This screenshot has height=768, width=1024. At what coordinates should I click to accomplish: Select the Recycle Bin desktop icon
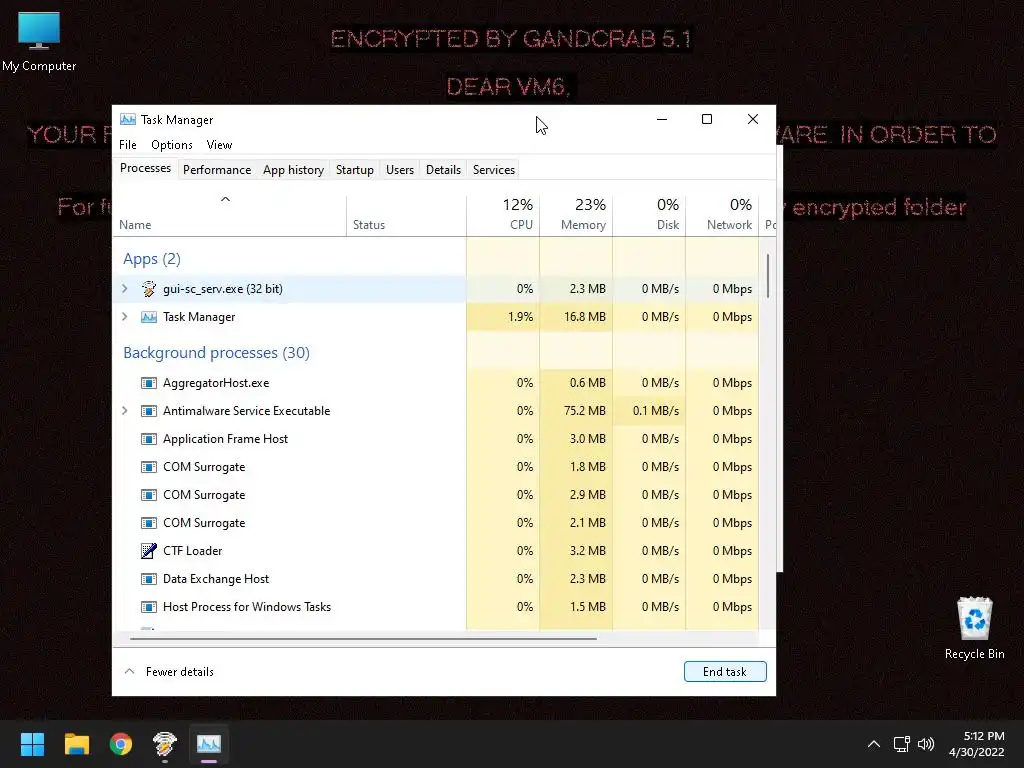[974, 628]
